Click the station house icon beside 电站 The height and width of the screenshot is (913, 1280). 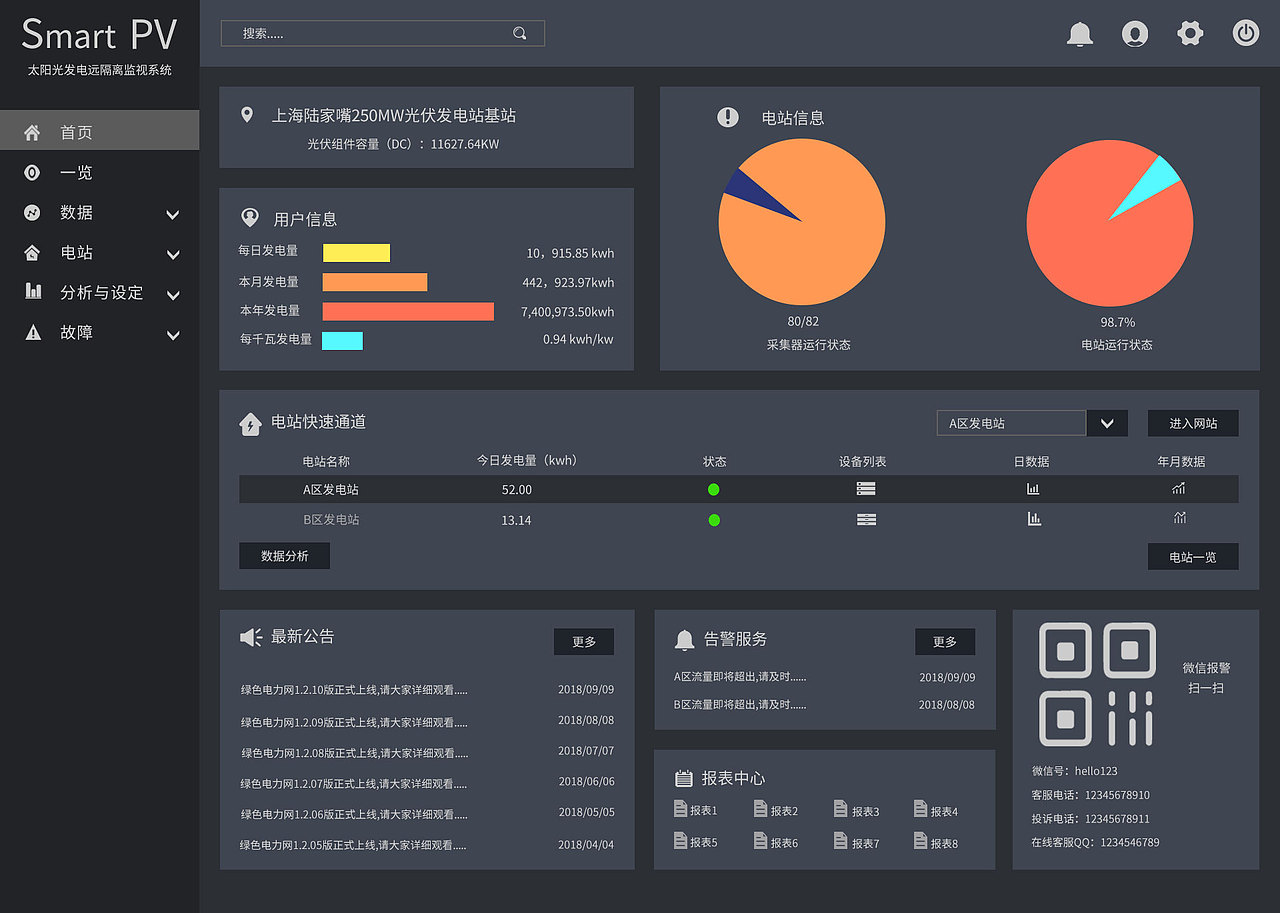tap(33, 252)
